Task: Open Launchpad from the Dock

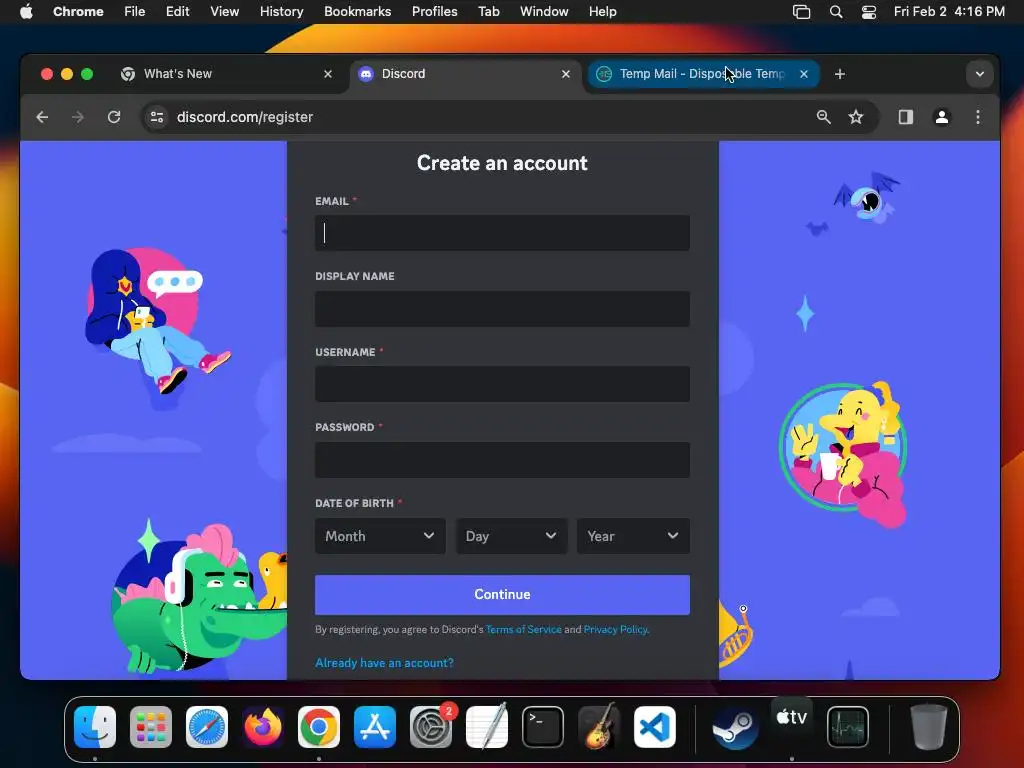Action: tap(151, 727)
